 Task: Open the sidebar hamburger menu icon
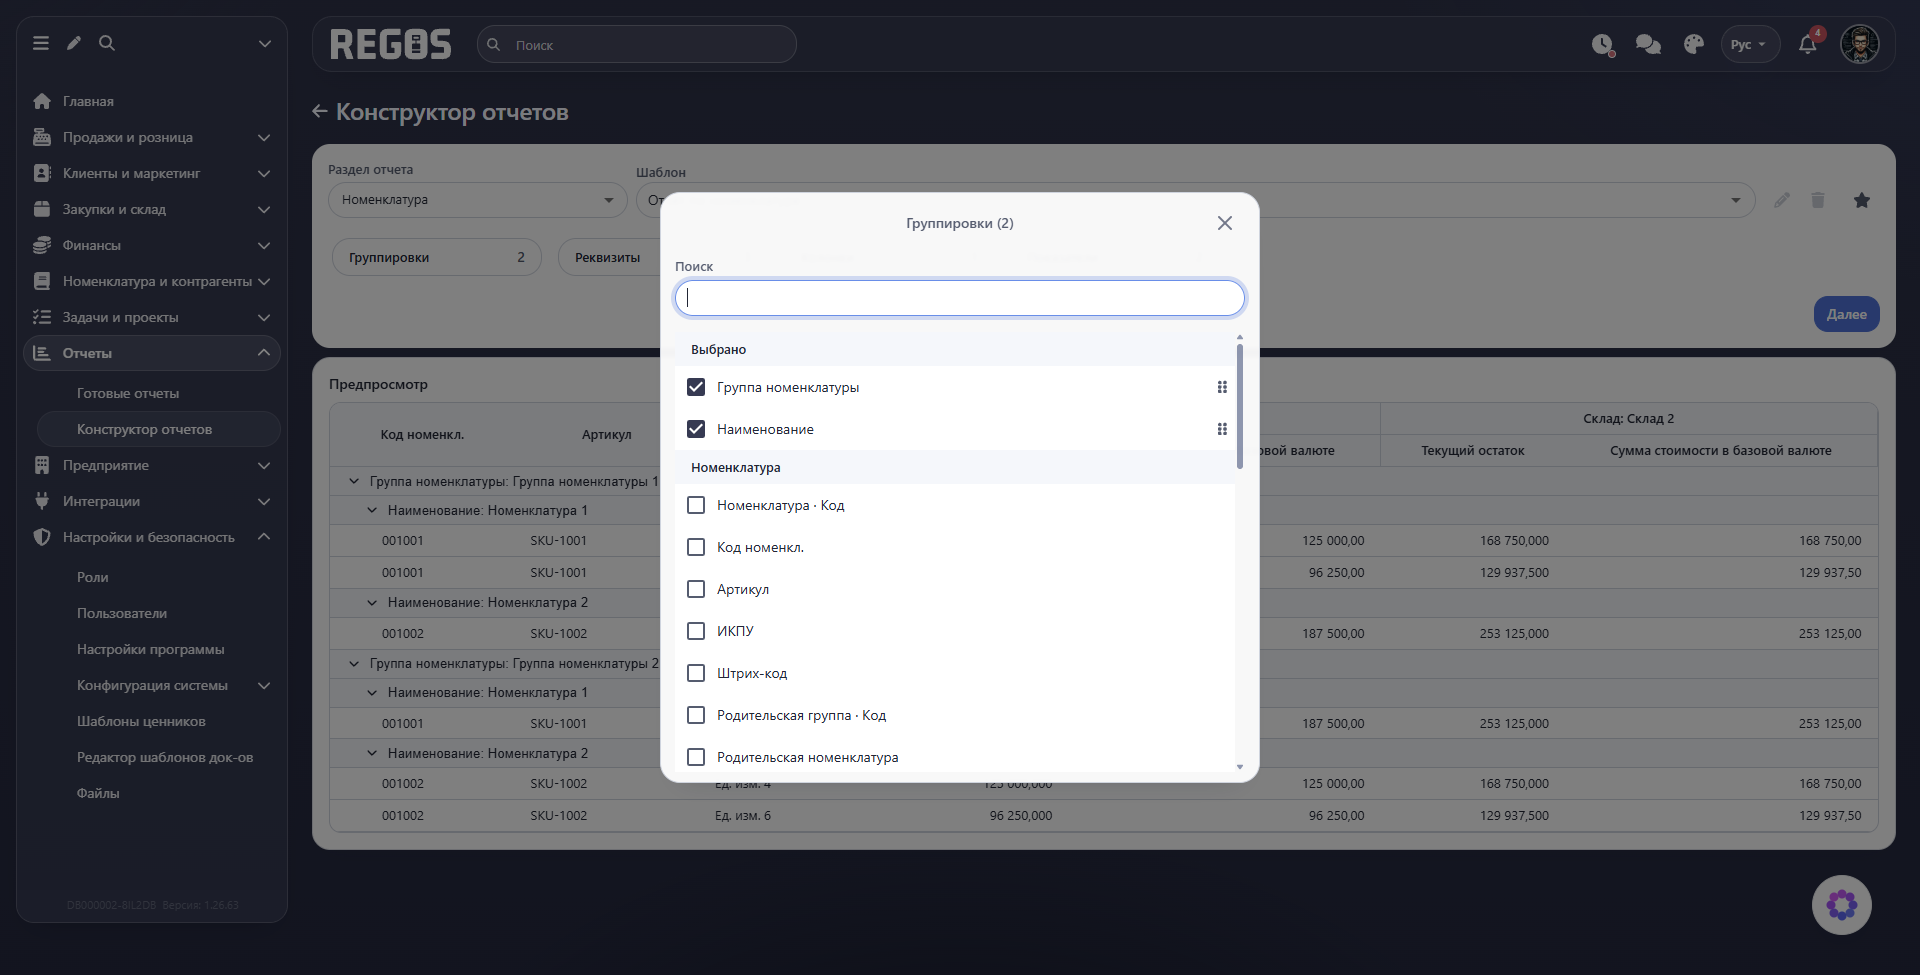[x=41, y=43]
